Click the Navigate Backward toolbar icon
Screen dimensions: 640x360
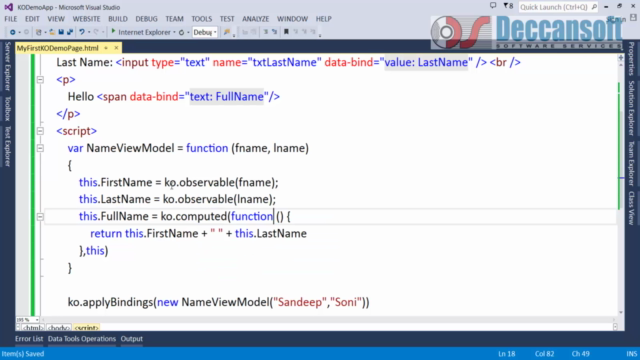click(13, 32)
